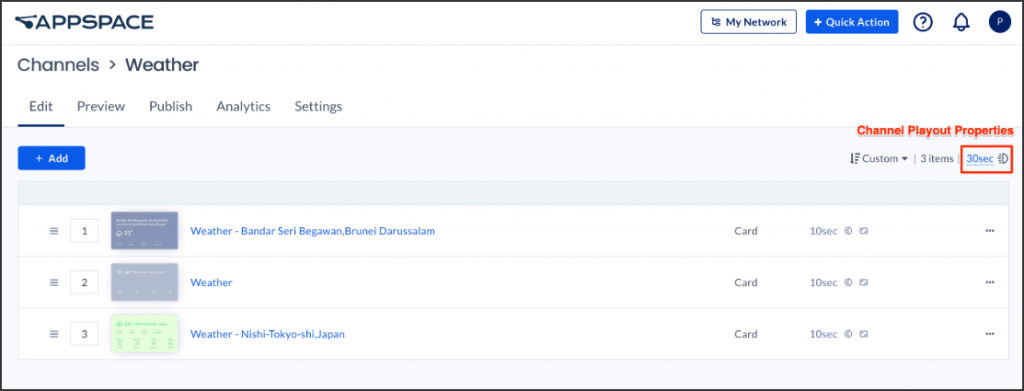Click the drag handle for item 3
Image resolution: width=1024 pixels, height=391 pixels.
click(x=54, y=334)
